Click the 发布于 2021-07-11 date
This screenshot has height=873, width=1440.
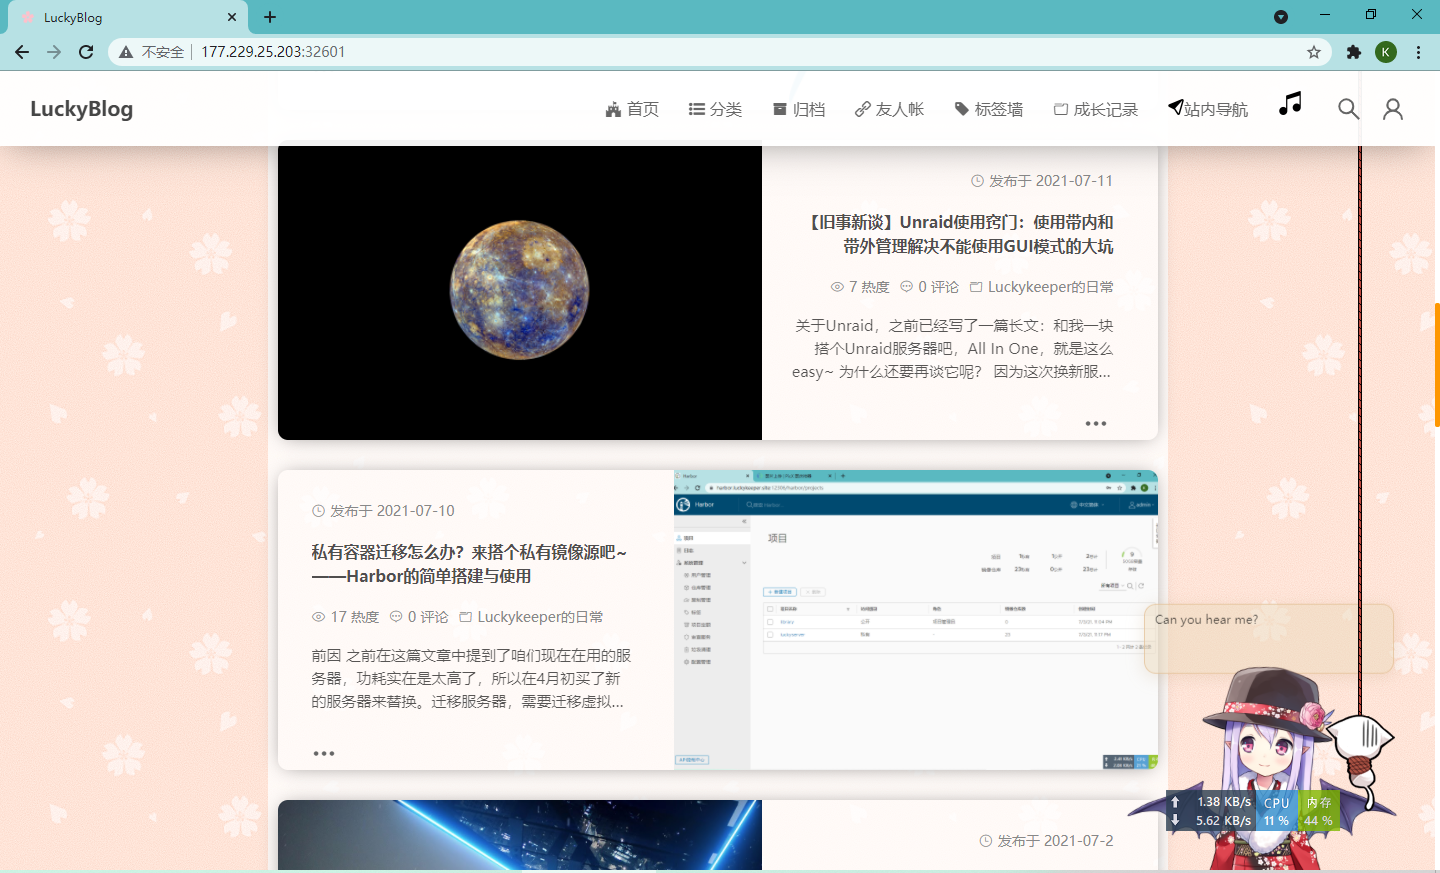[1042, 181]
